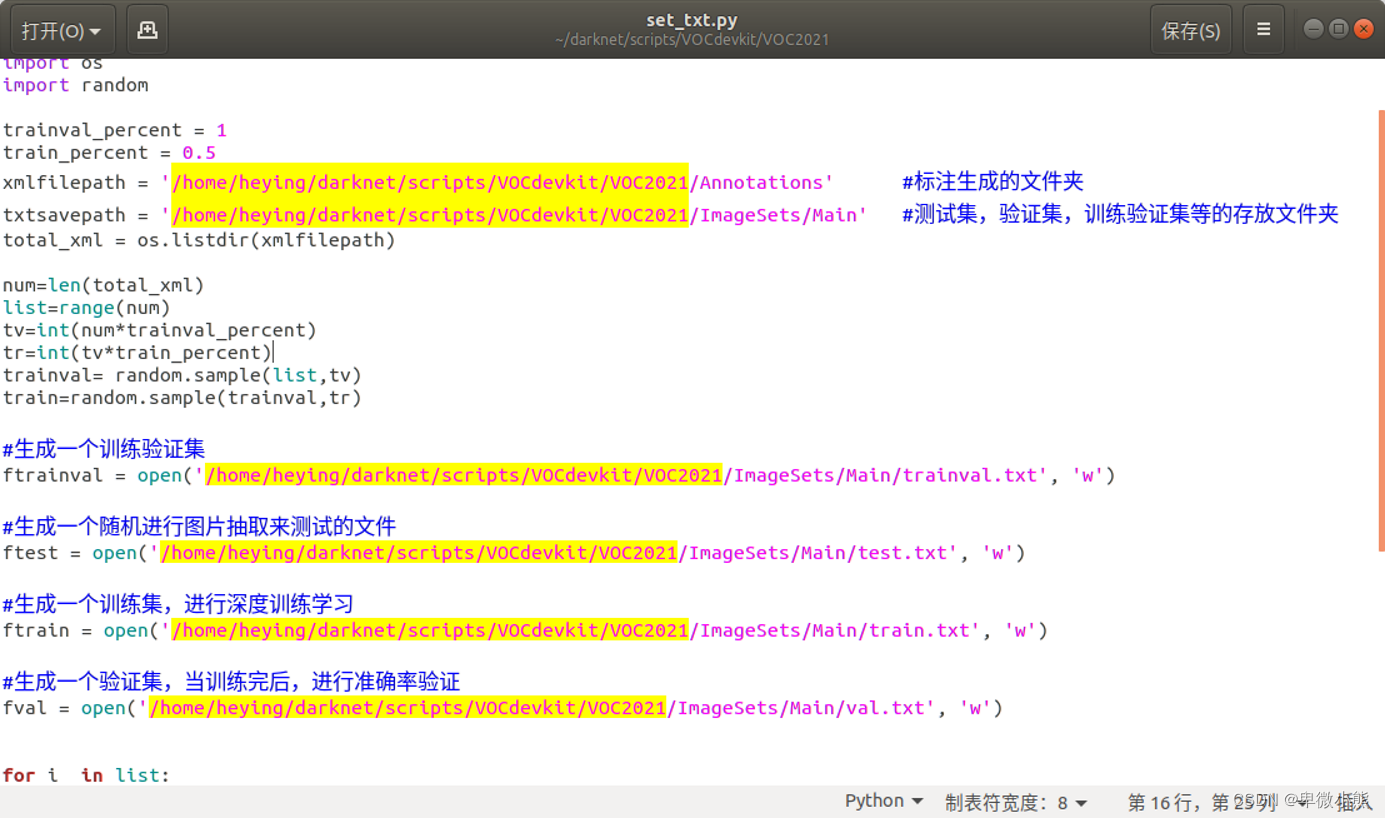This screenshot has height=818, width=1385.
Task: Open the Python language selector in status bar
Action: coord(883,801)
